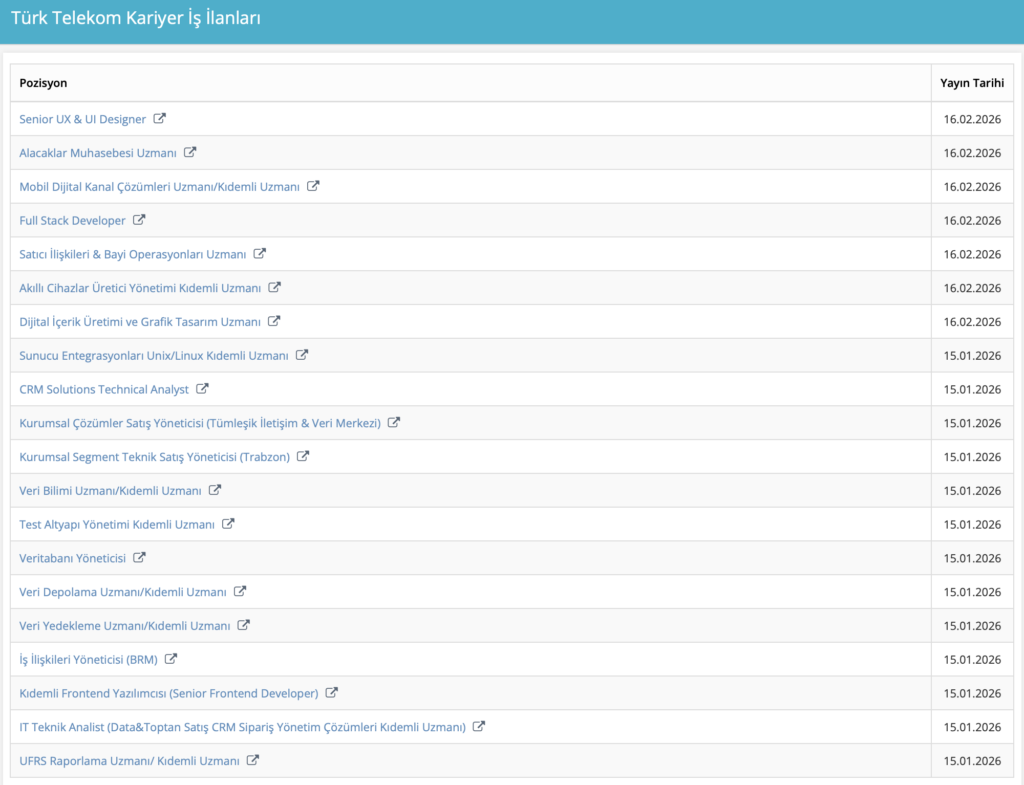Open Kurumsal Çözümler Satış Yöneticisi job link
The height and width of the screenshot is (785, 1024).
click(x=200, y=423)
